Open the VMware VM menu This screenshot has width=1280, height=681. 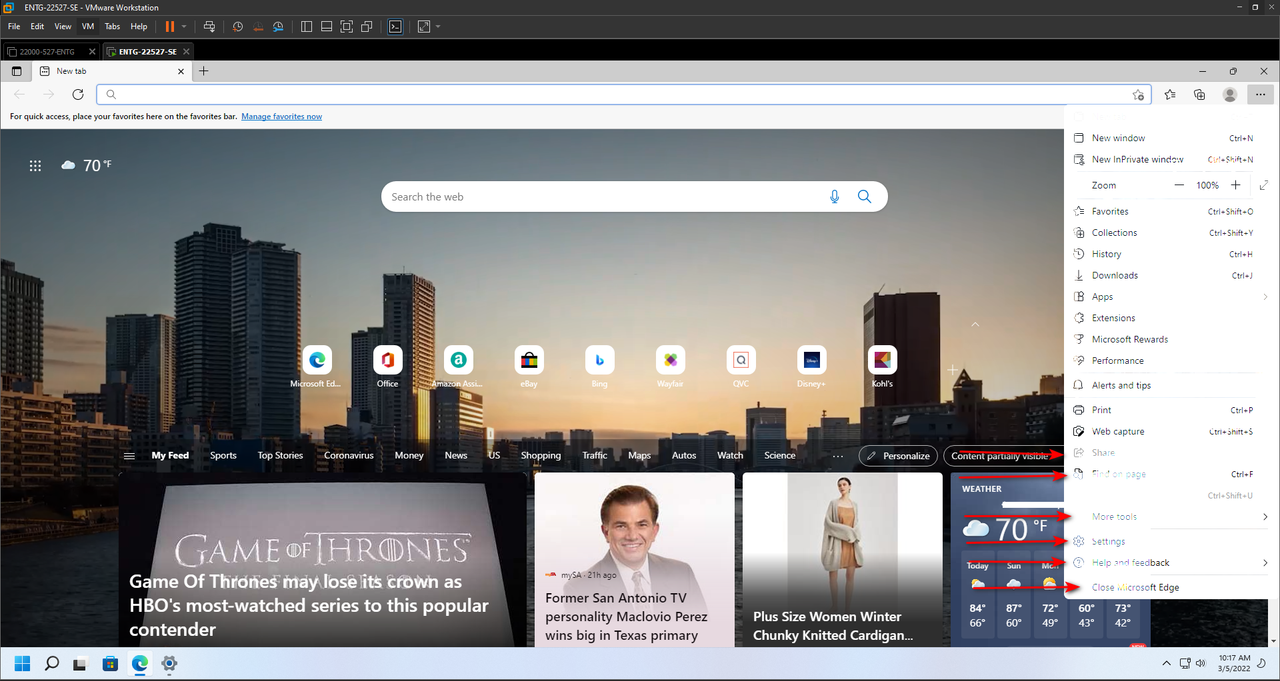tap(88, 26)
